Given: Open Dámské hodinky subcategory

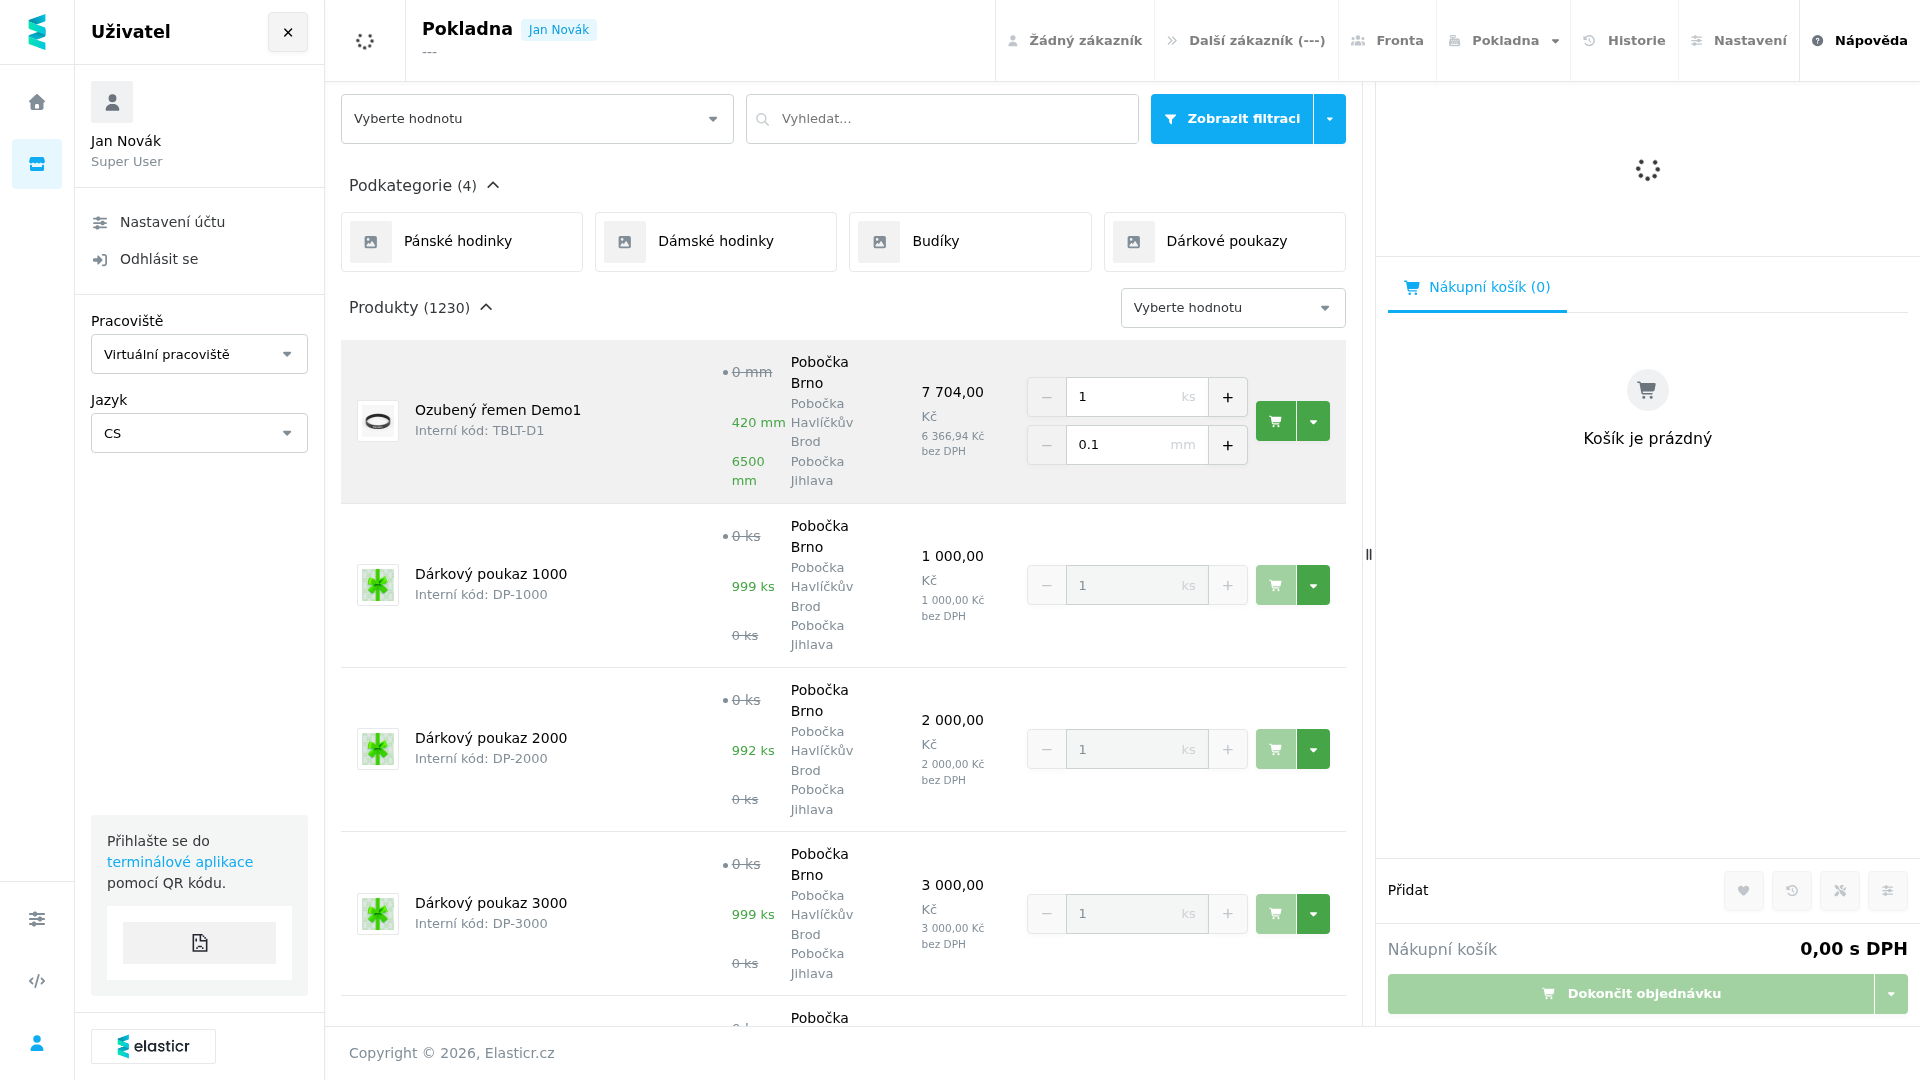Looking at the screenshot, I should [x=716, y=242].
